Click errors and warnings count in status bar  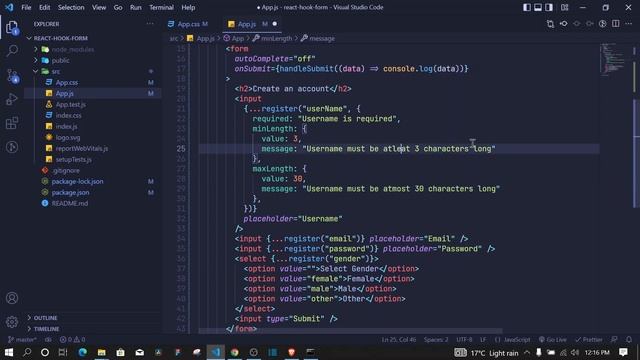tap(72, 340)
